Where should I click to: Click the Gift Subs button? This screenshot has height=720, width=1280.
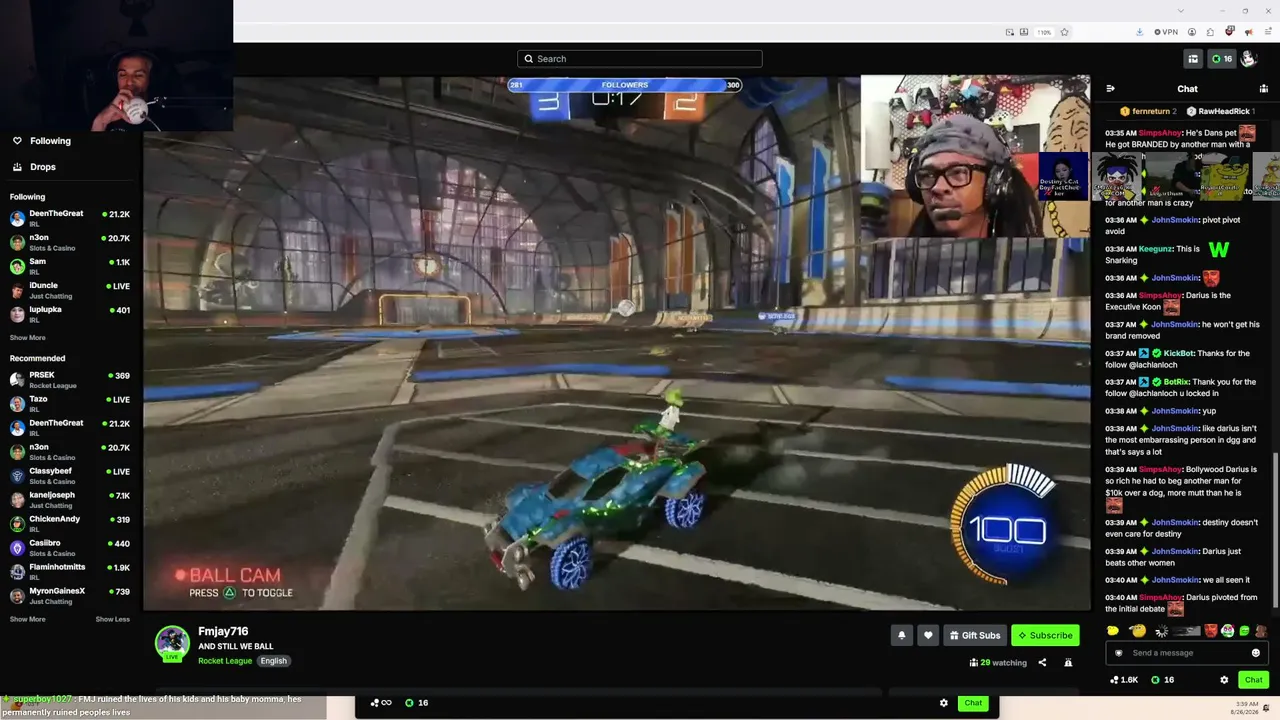(975, 635)
